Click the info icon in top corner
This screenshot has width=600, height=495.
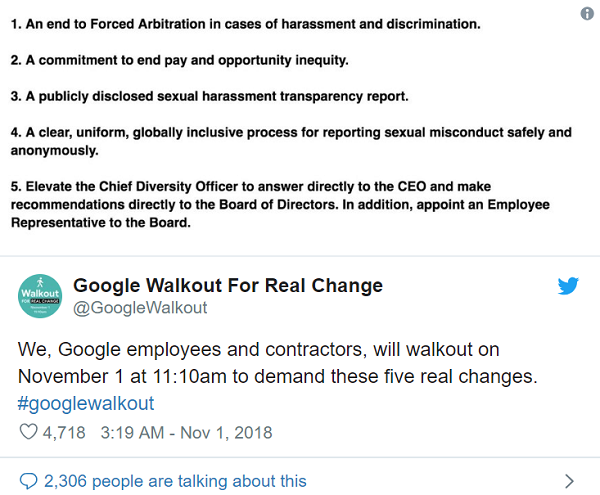586,15
